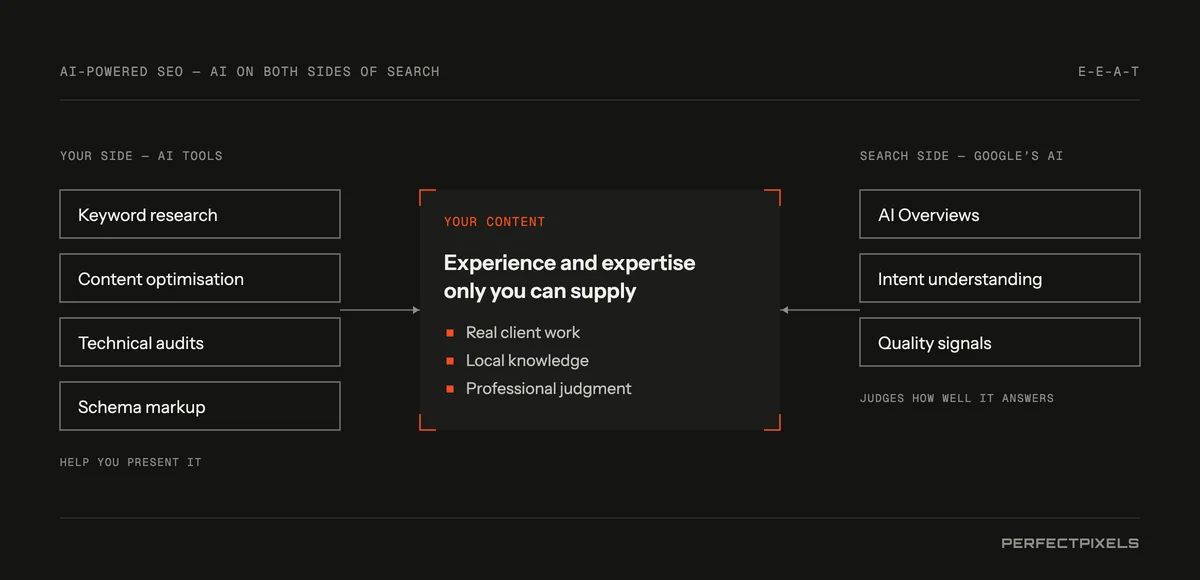Screen dimensions: 1200x580
Task: Click the "HELP YOU PRESENT IT" caption
Action: coord(131,462)
